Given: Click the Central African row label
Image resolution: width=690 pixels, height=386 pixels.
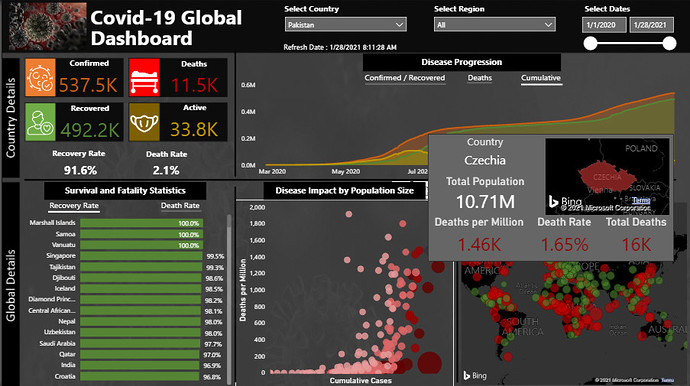Looking at the screenshot, I should [51, 311].
